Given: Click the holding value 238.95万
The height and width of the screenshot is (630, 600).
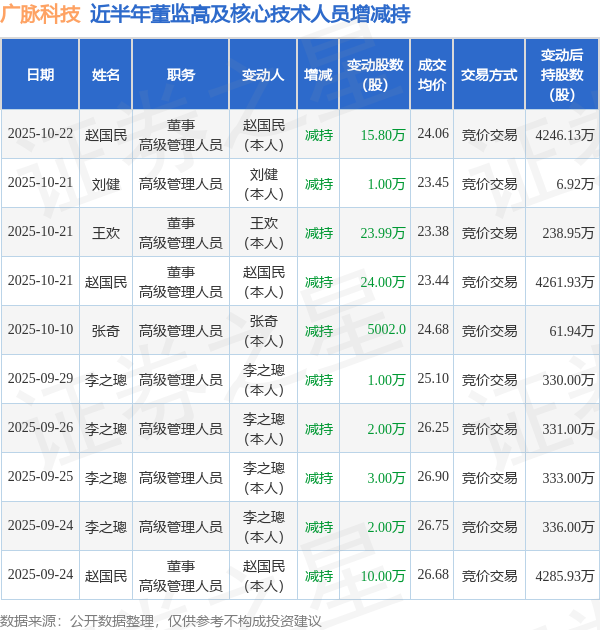Looking at the screenshot, I should pyautogui.click(x=568, y=233).
